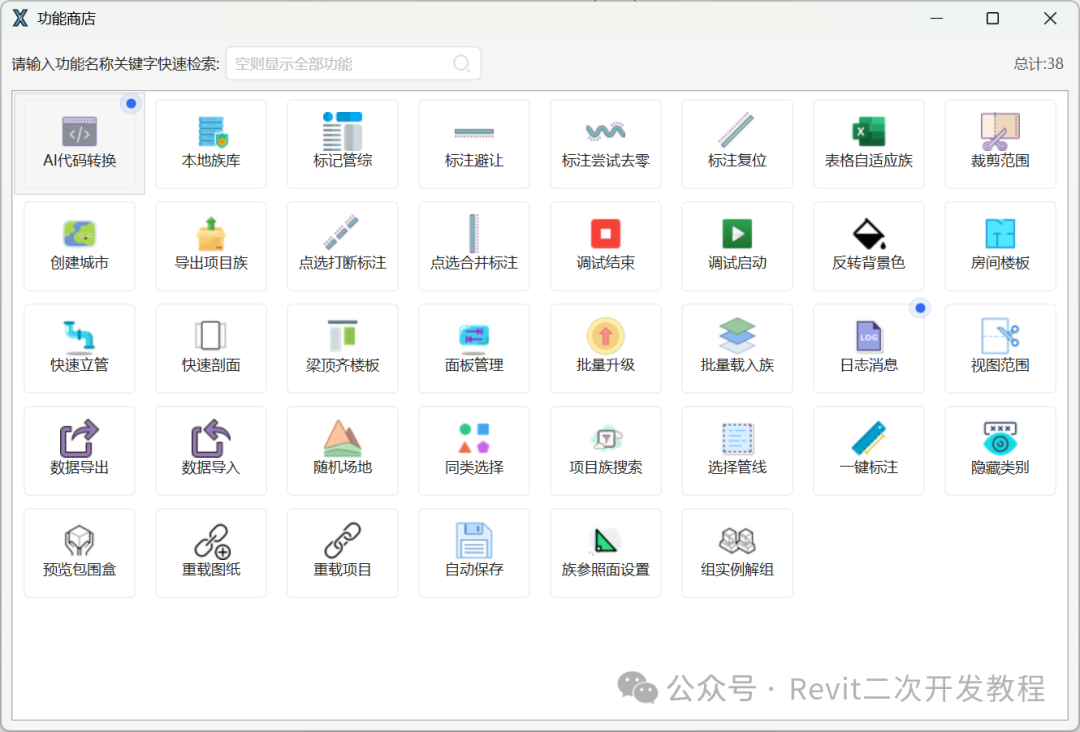1080x732 pixels.
Task: Click the magnifier search icon
Action: pos(461,64)
